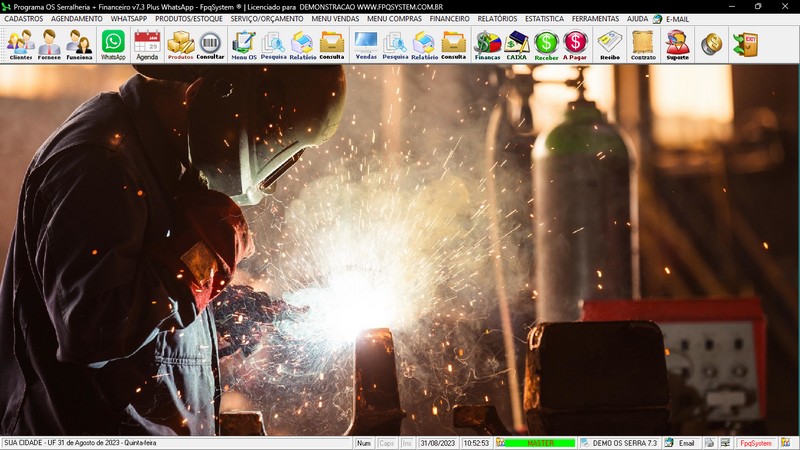This screenshot has width=800, height=450.
Task: Open the FERRAMENTAS menu
Action: pyautogui.click(x=595, y=19)
